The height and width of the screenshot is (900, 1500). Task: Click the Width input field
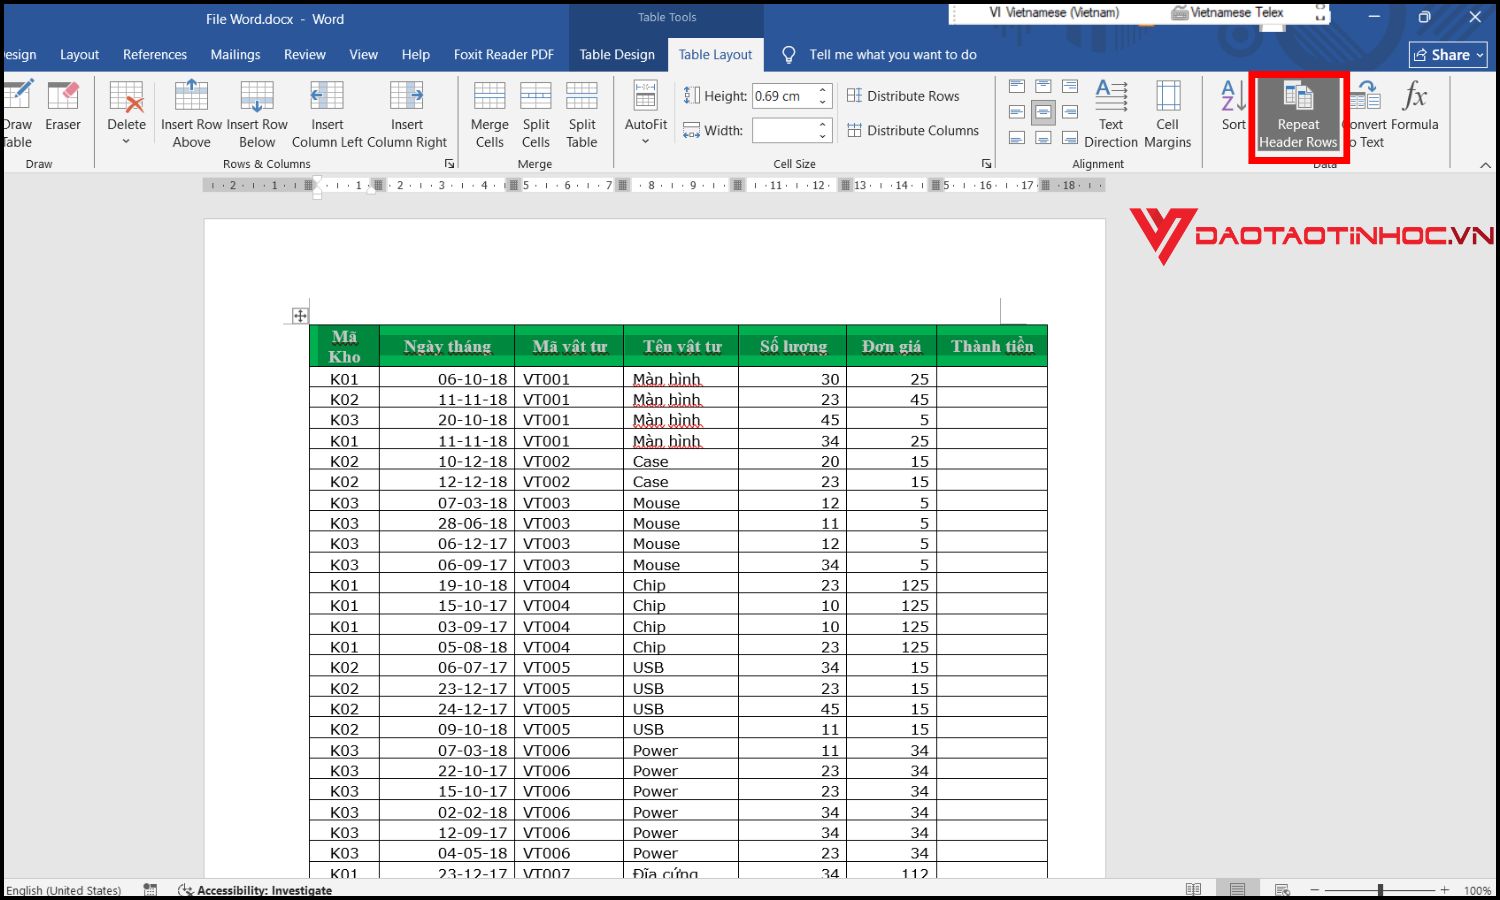pyautogui.click(x=783, y=130)
